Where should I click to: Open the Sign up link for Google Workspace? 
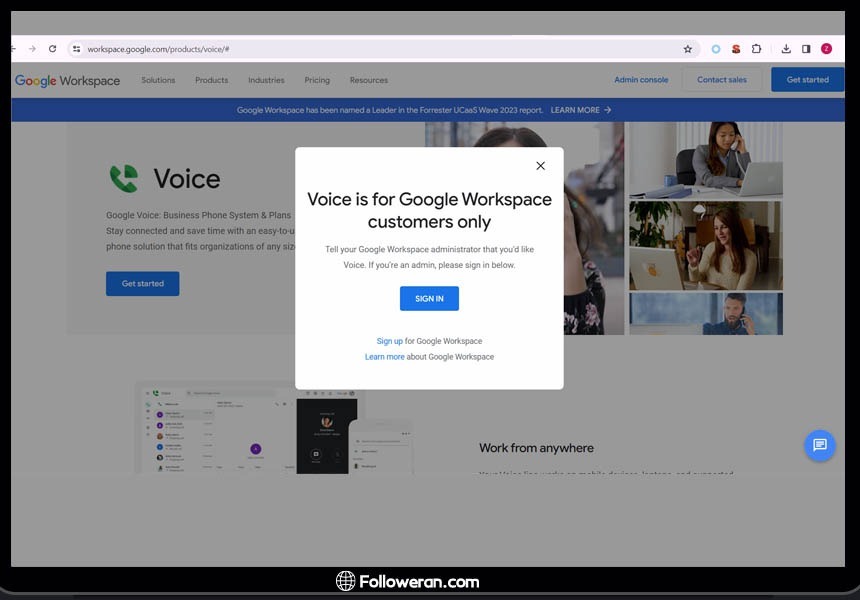pos(390,341)
